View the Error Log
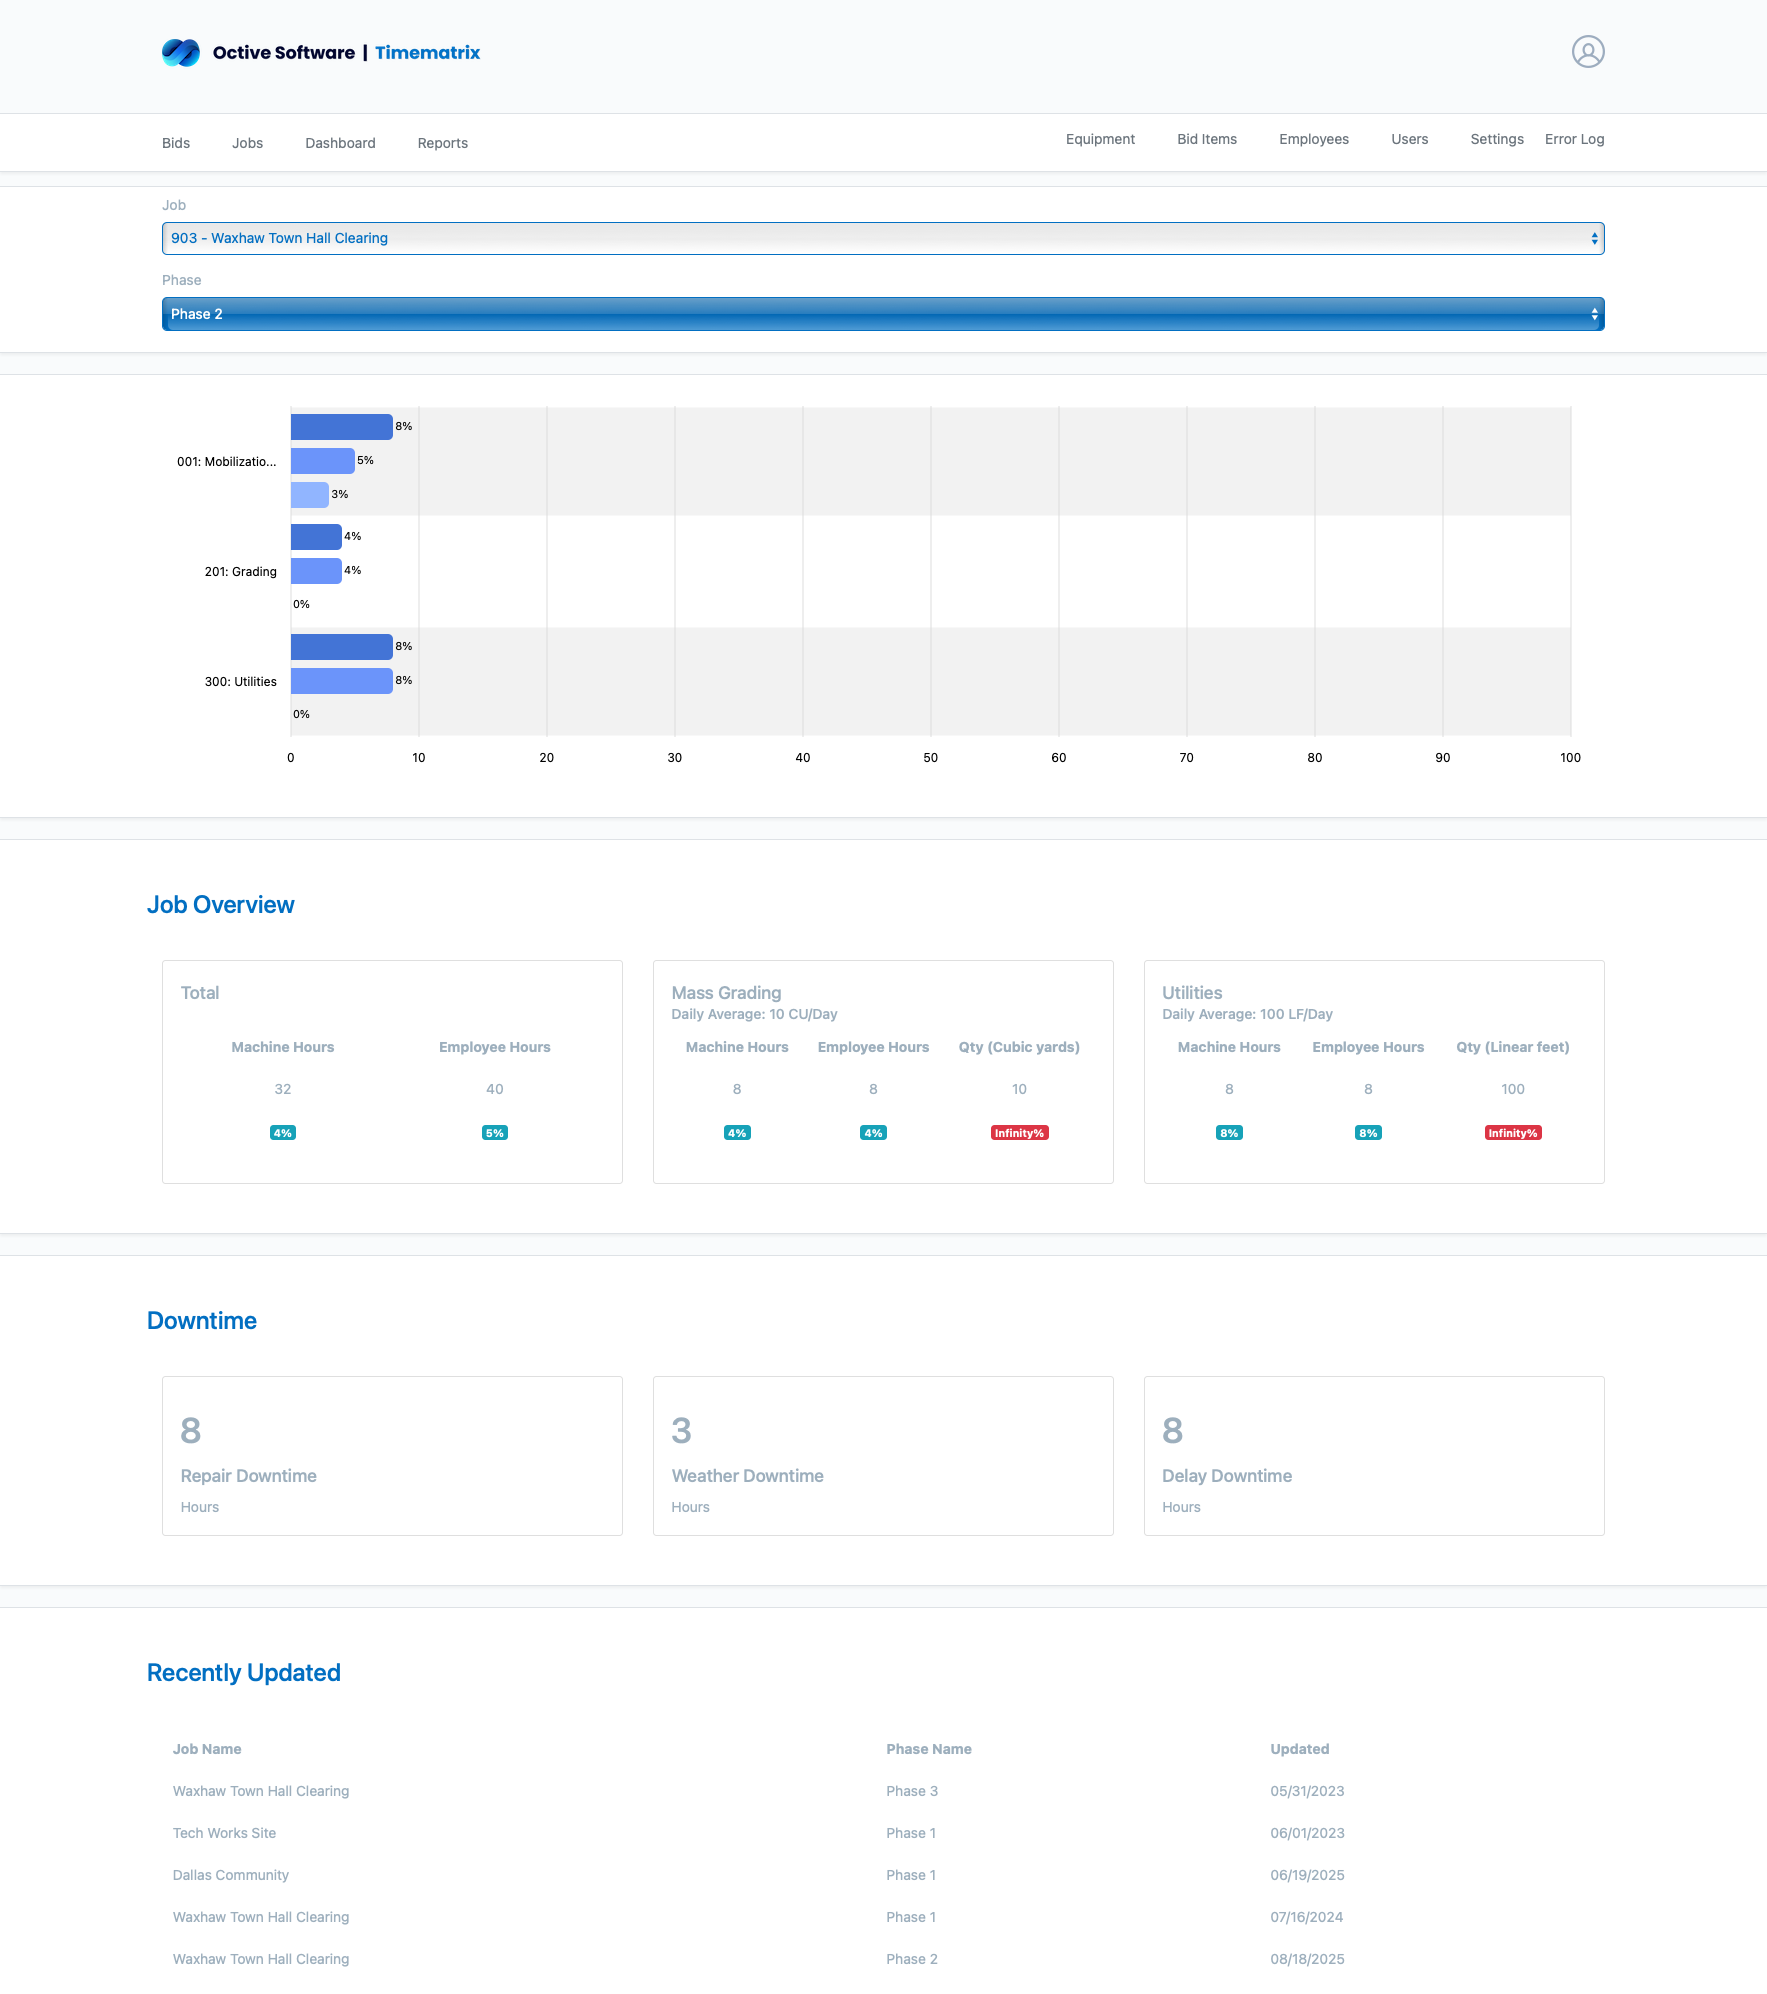This screenshot has width=1767, height=1994. [x=1574, y=140]
